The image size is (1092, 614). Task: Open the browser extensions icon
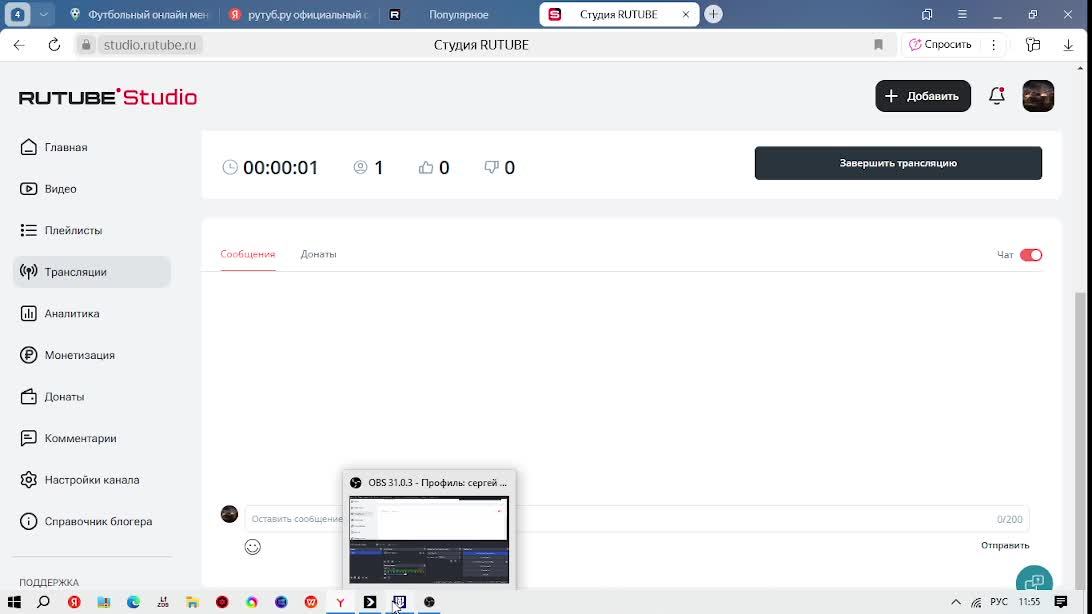tap(1033, 45)
